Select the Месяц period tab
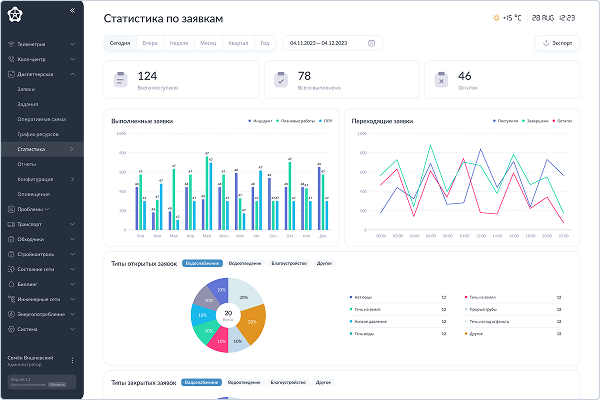 click(208, 43)
